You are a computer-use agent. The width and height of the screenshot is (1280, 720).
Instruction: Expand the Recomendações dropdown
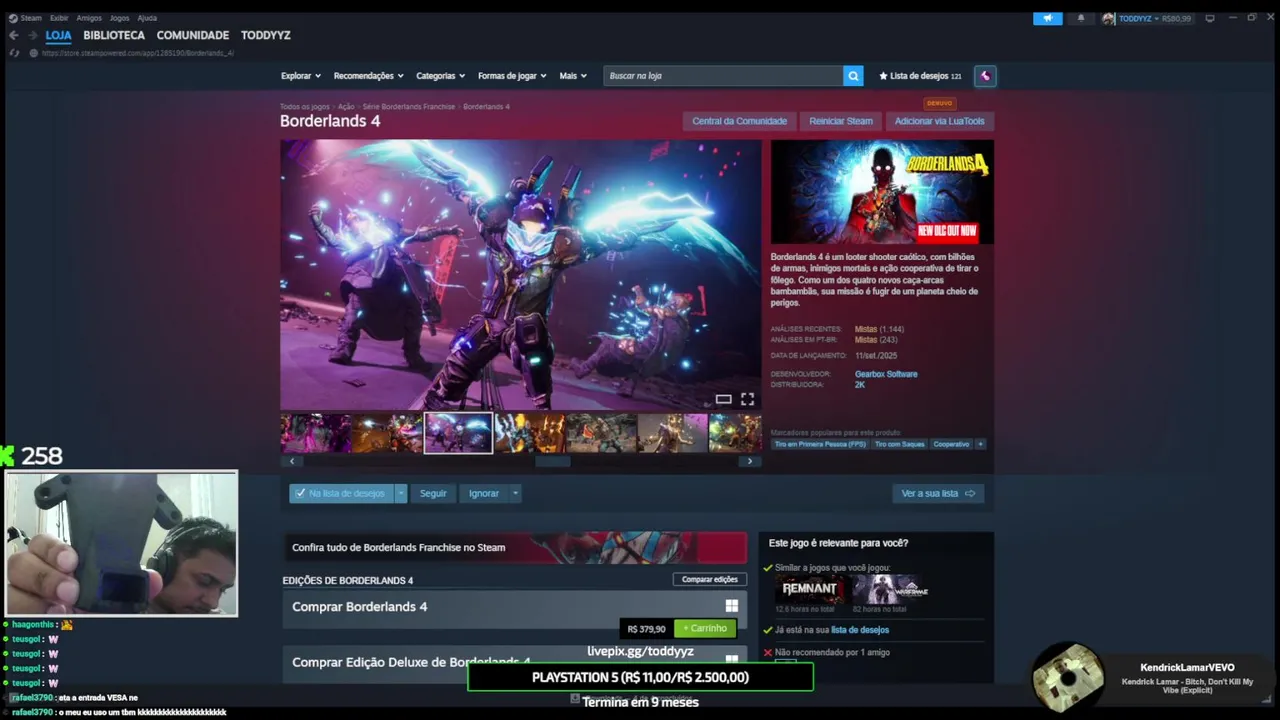[x=369, y=76]
